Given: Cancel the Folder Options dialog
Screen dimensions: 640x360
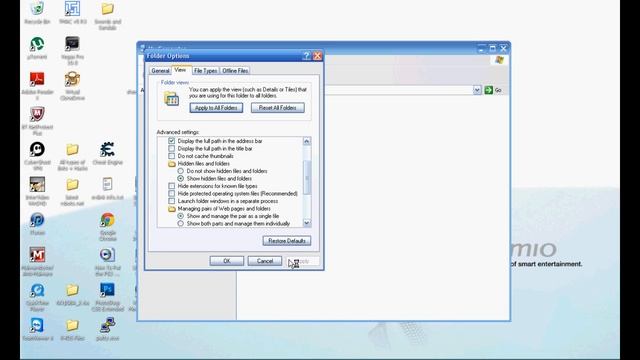Looking at the screenshot, I should click(265, 261).
